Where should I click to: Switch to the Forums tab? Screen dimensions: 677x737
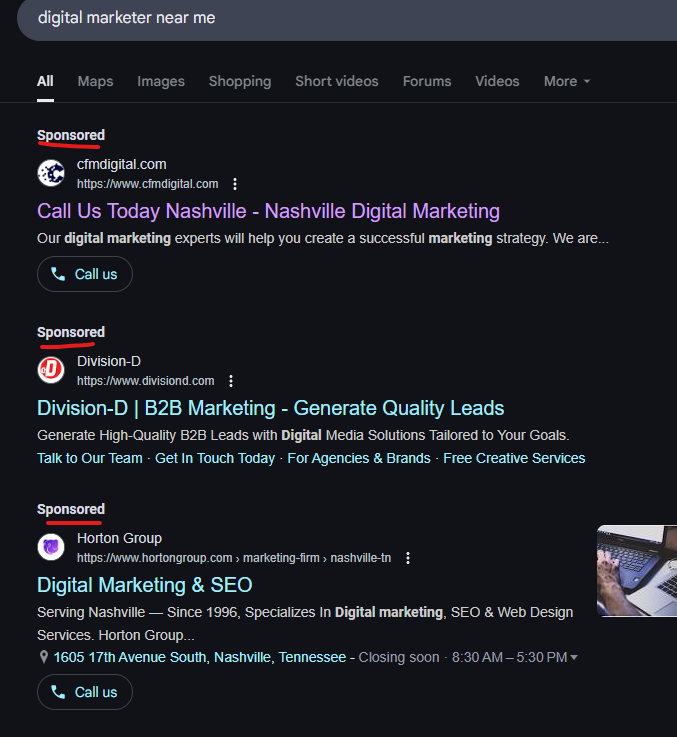(427, 81)
